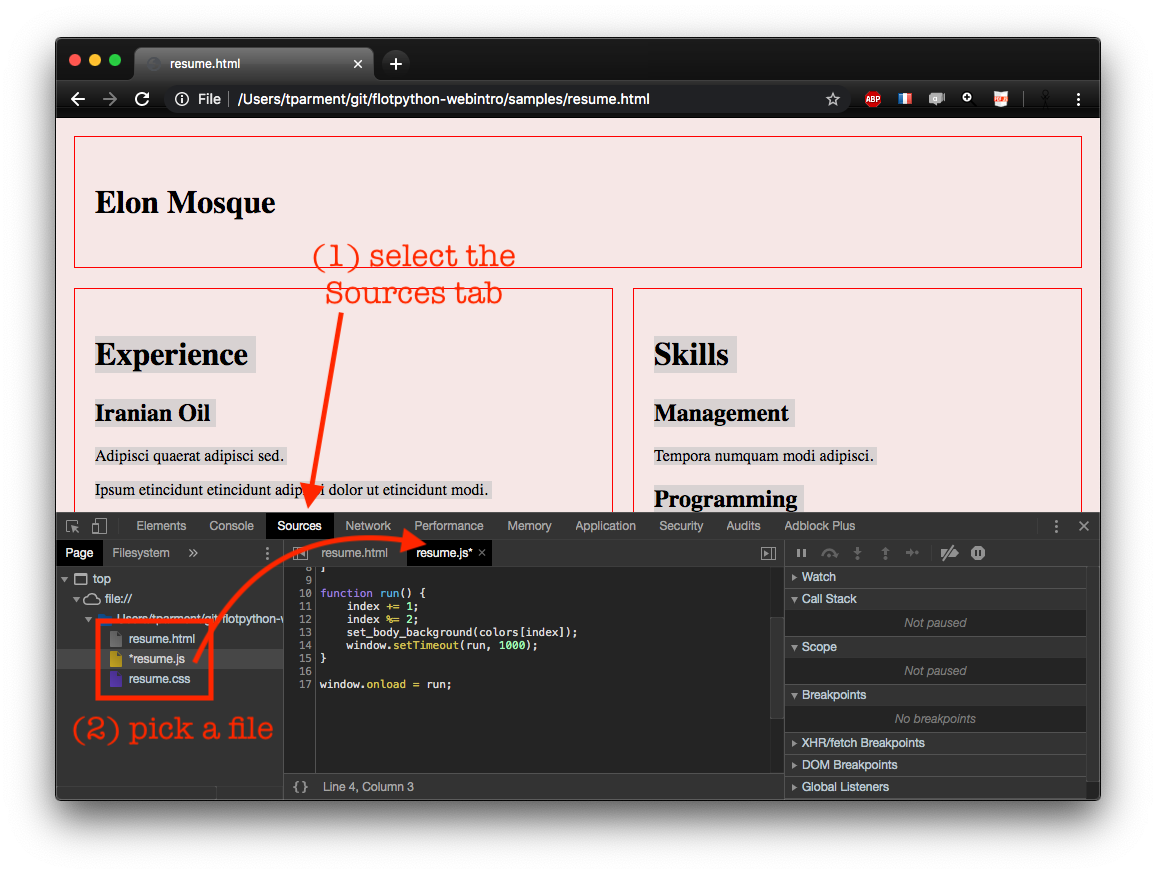
Task: Hide the file navigator sidebar
Action: (299, 553)
